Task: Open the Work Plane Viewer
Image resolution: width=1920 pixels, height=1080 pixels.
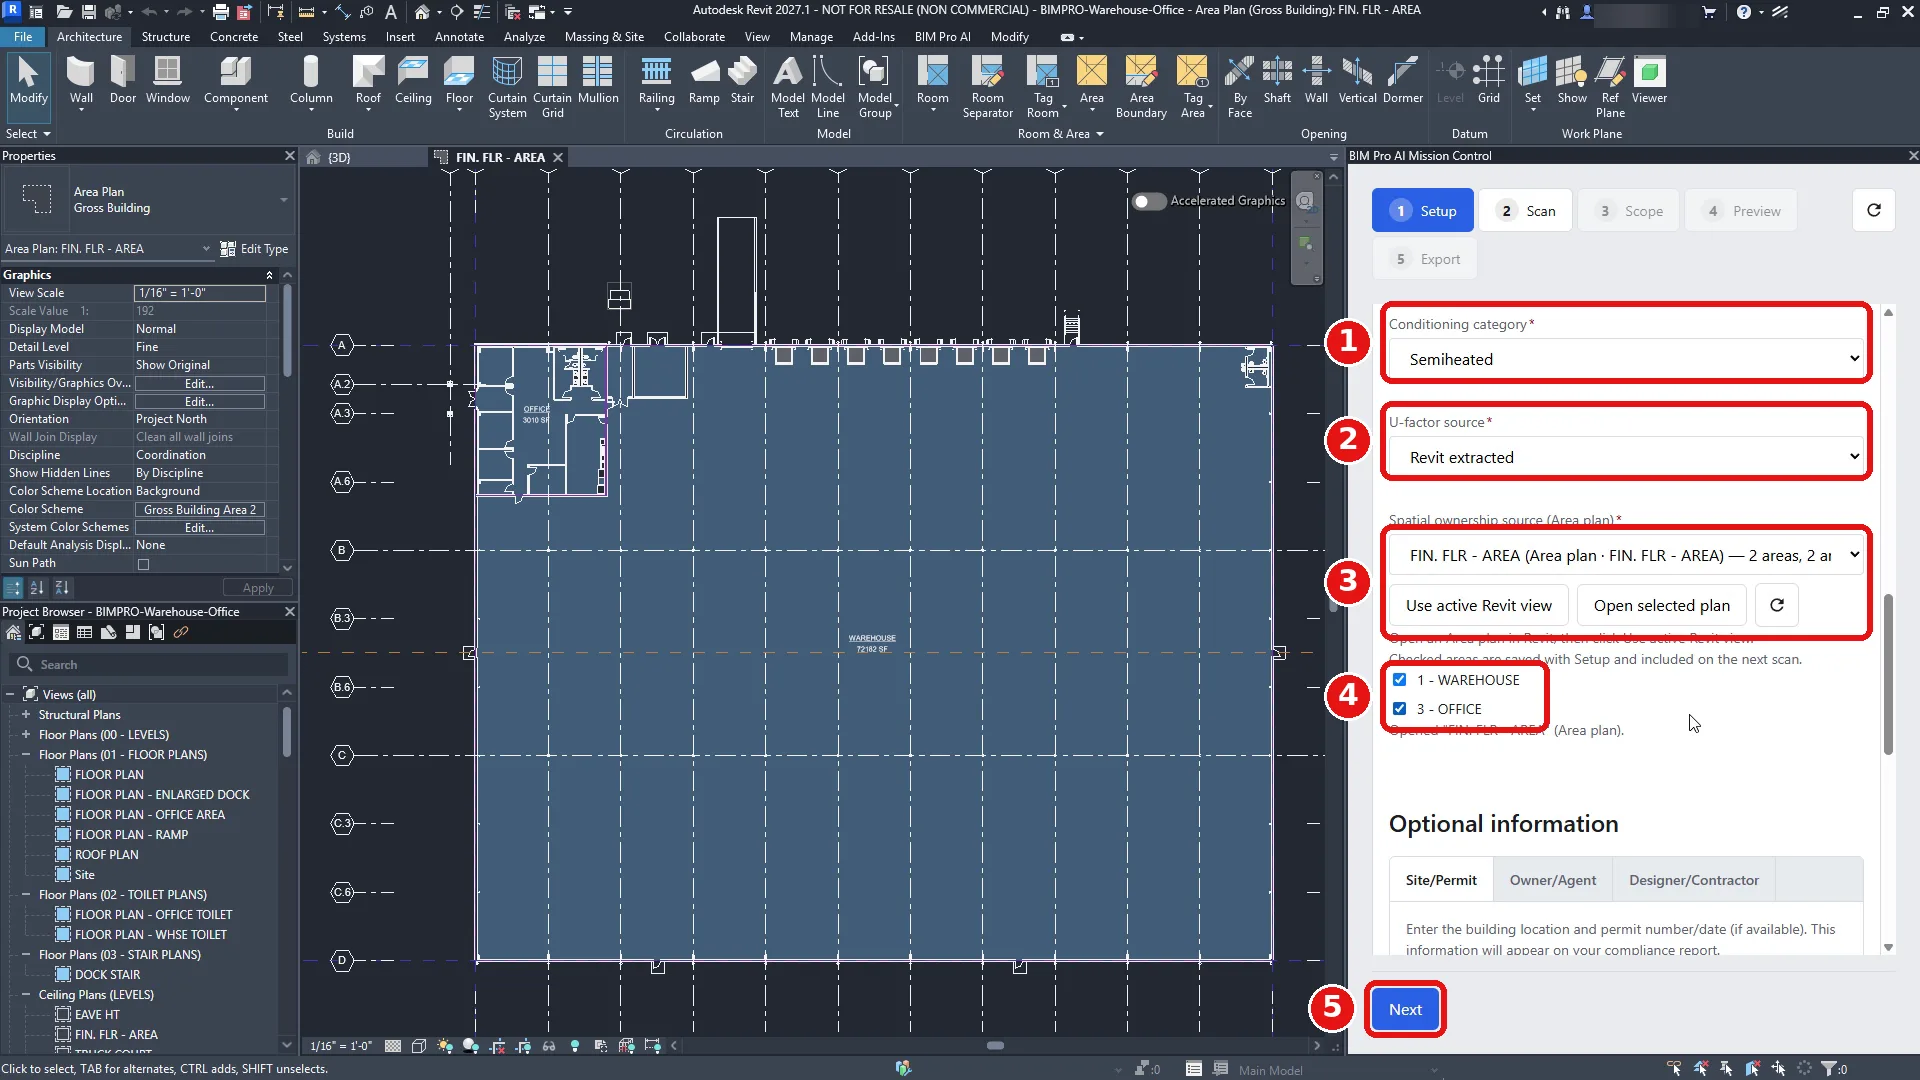Action: point(1649,80)
